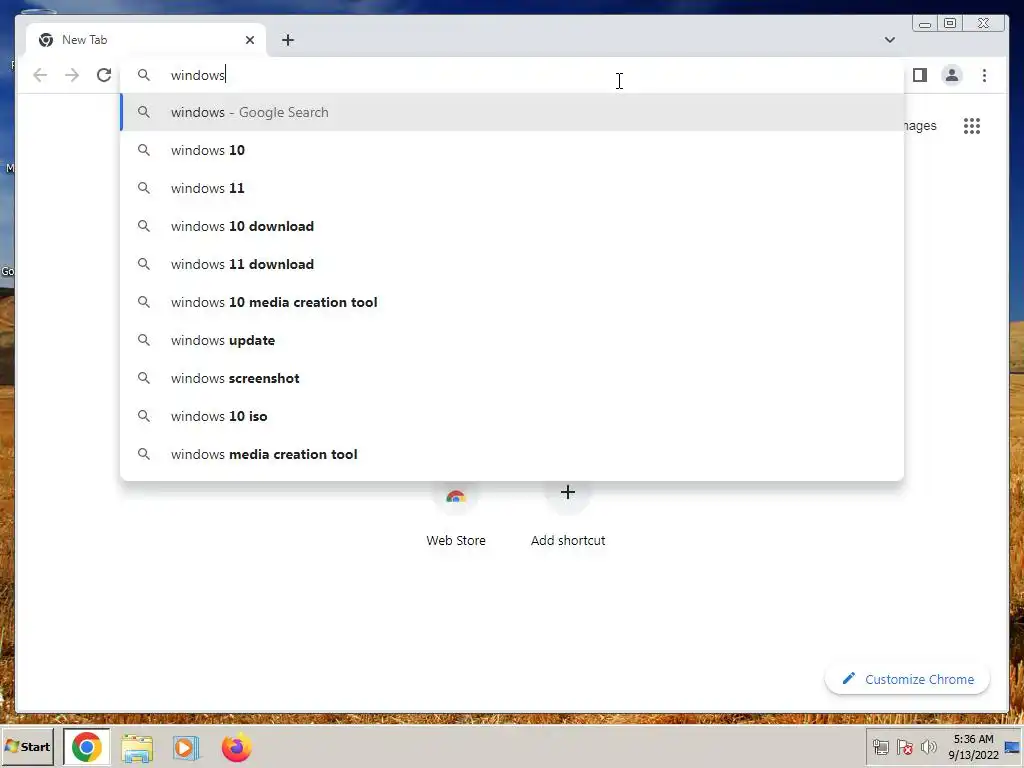Click the Chrome taskbar icon
This screenshot has height=768, width=1024.
click(87, 747)
